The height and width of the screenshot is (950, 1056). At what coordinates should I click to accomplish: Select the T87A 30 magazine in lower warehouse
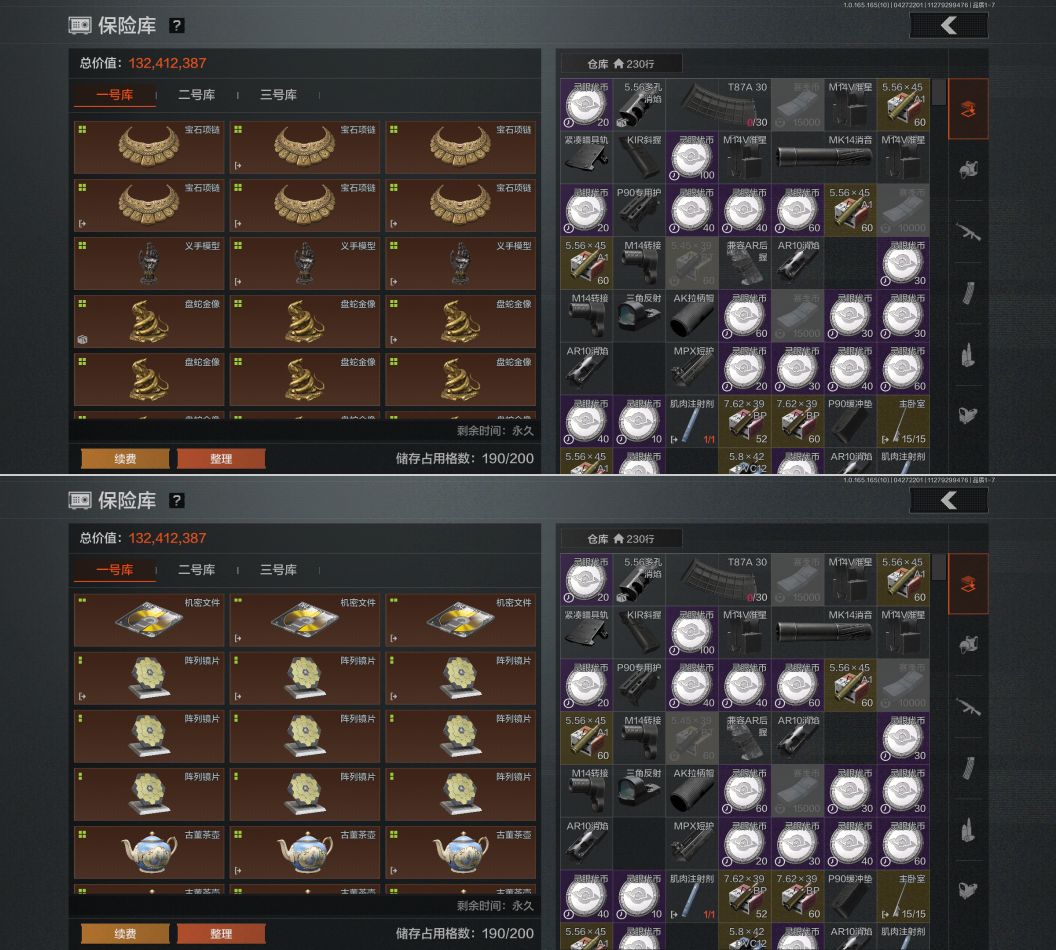coord(718,579)
